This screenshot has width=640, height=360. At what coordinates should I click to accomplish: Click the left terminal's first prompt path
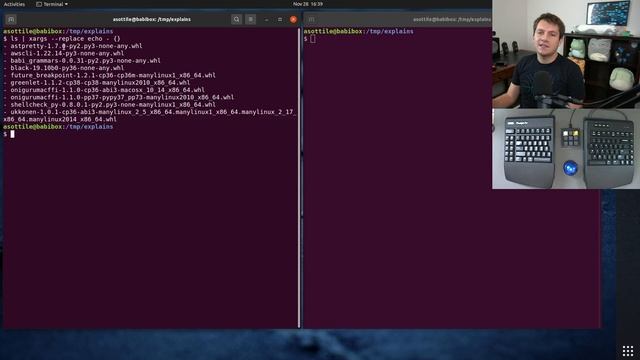click(x=89, y=31)
